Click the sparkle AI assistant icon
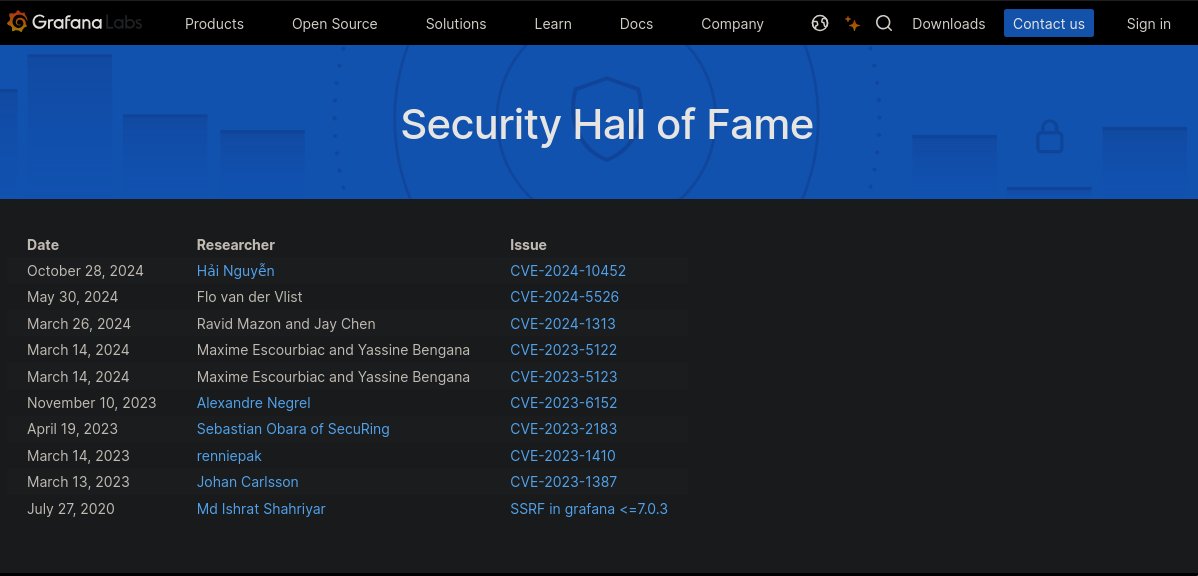Screen dimensions: 1198x576 tap(852, 23)
